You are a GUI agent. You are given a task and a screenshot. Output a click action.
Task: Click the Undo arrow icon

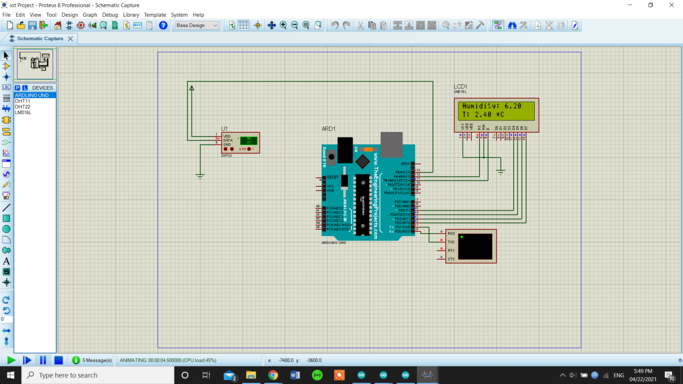click(x=335, y=26)
